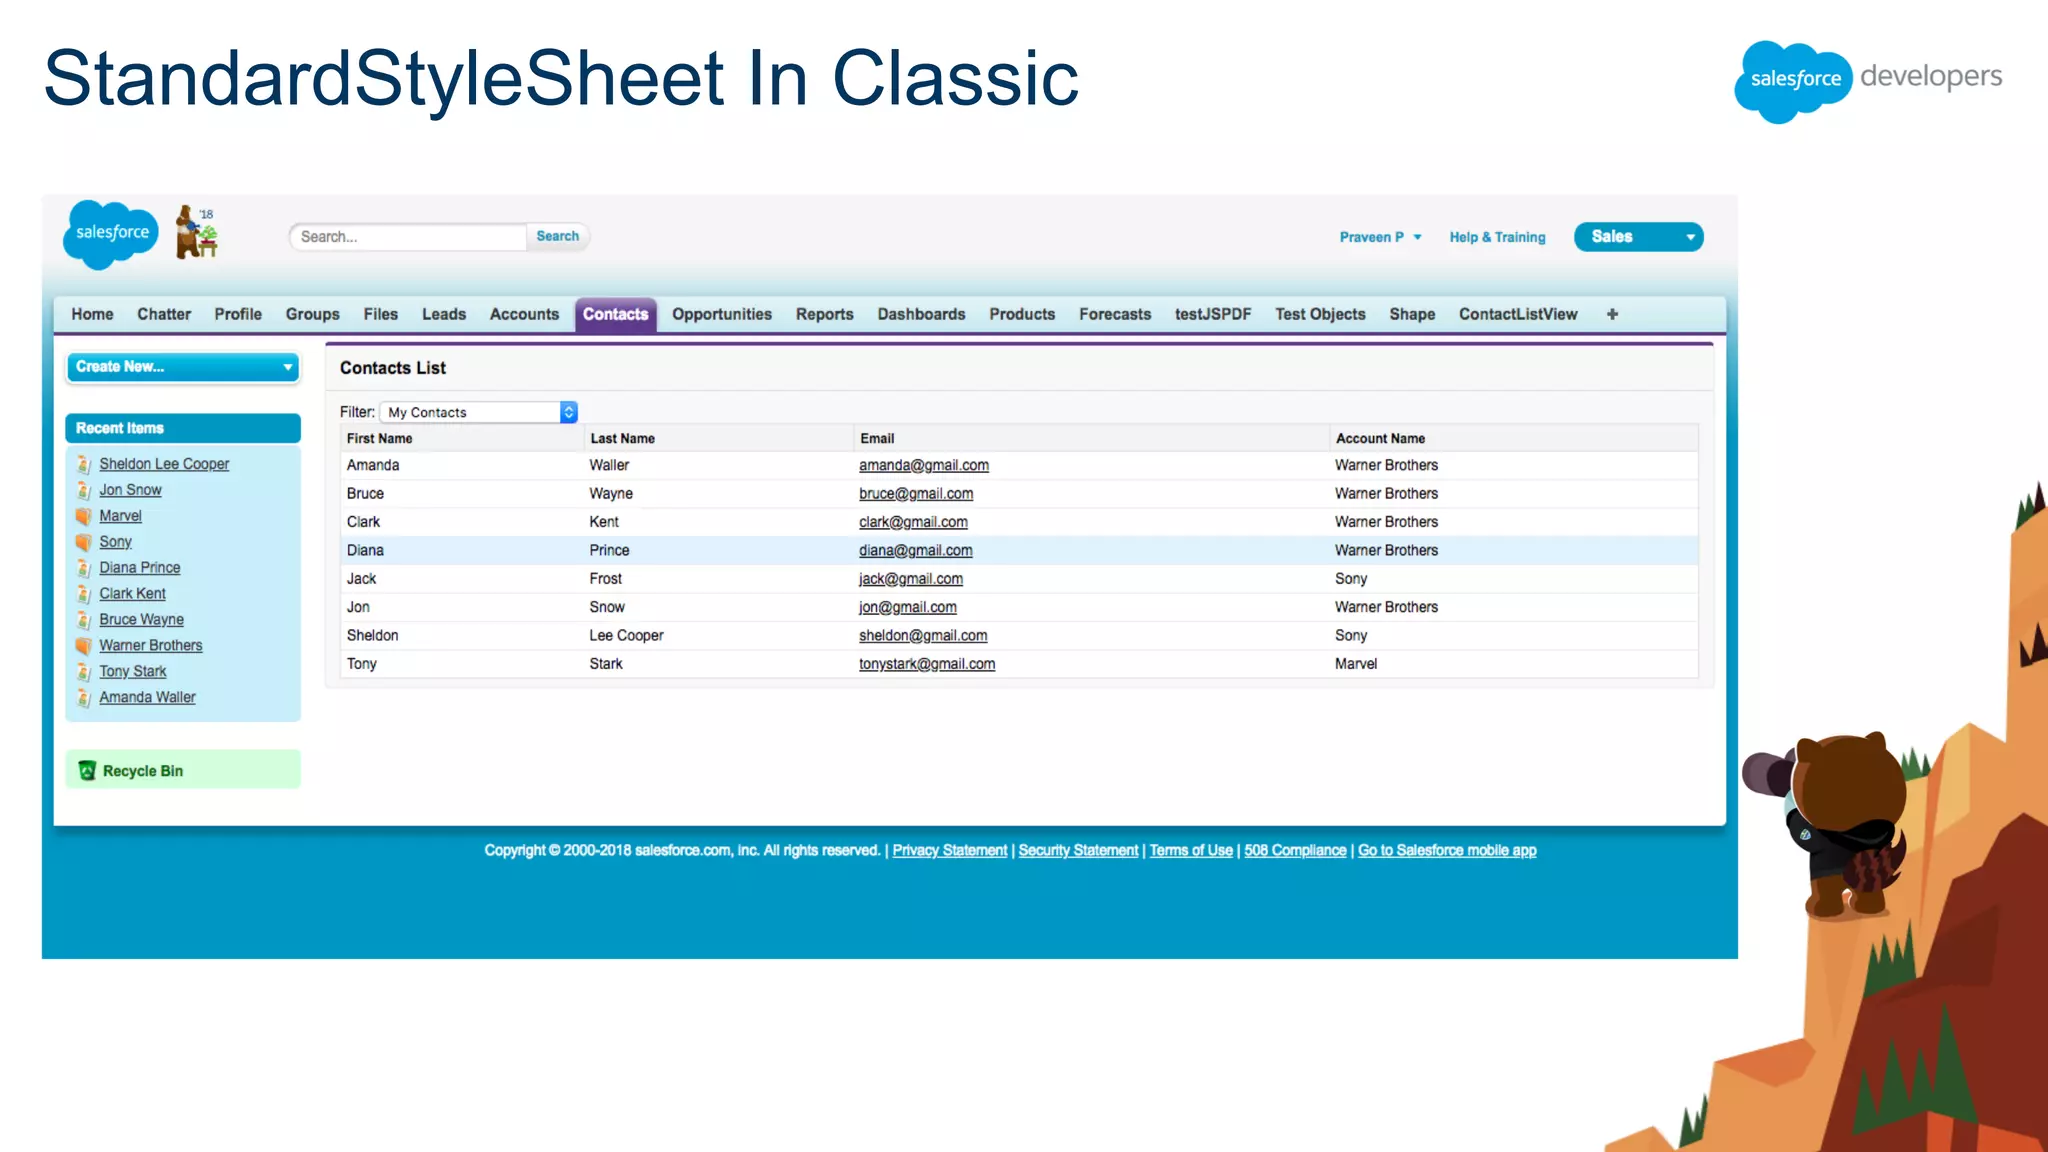Switch to the Chatter tab
Image resolution: width=2048 pixels, height=1152 pixels.
pyautogui.click(x=164, y=314)
